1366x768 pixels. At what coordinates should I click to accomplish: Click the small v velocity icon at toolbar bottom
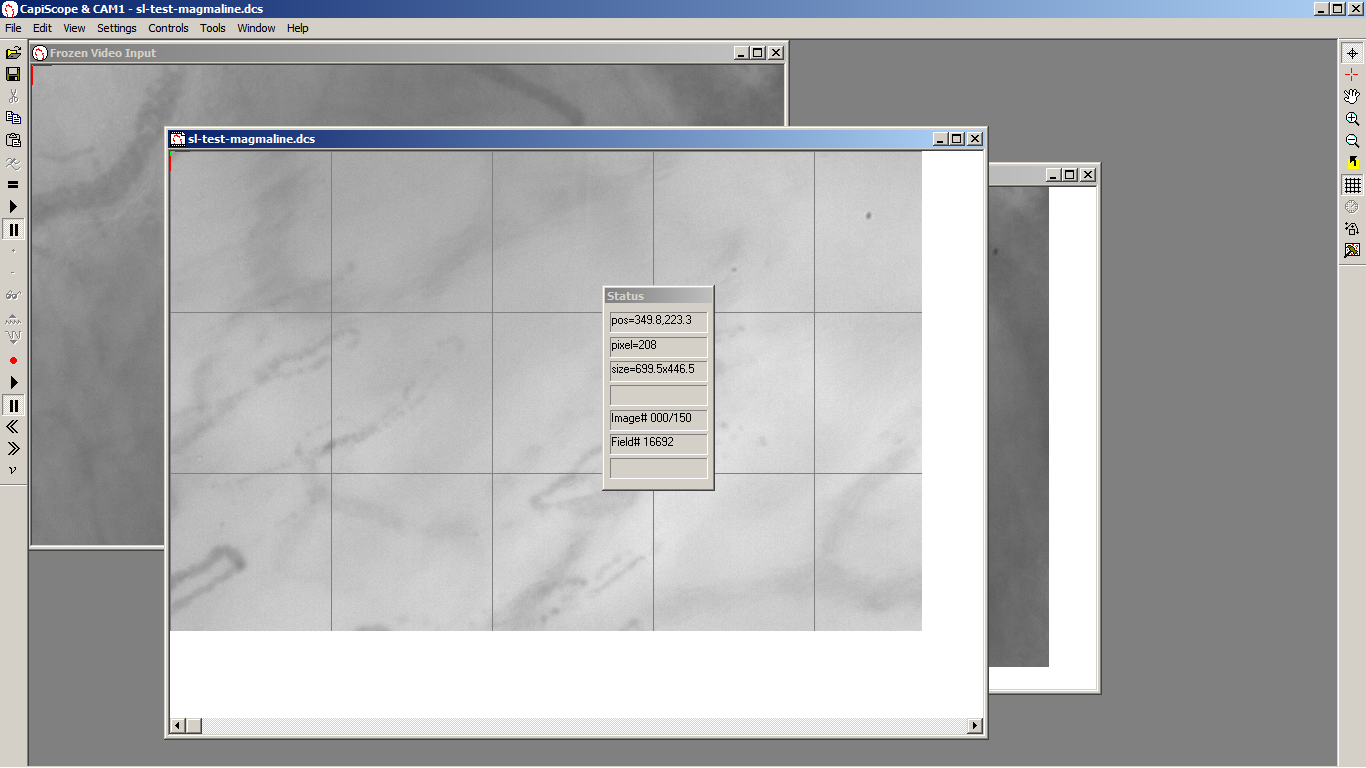pos(13,470)
